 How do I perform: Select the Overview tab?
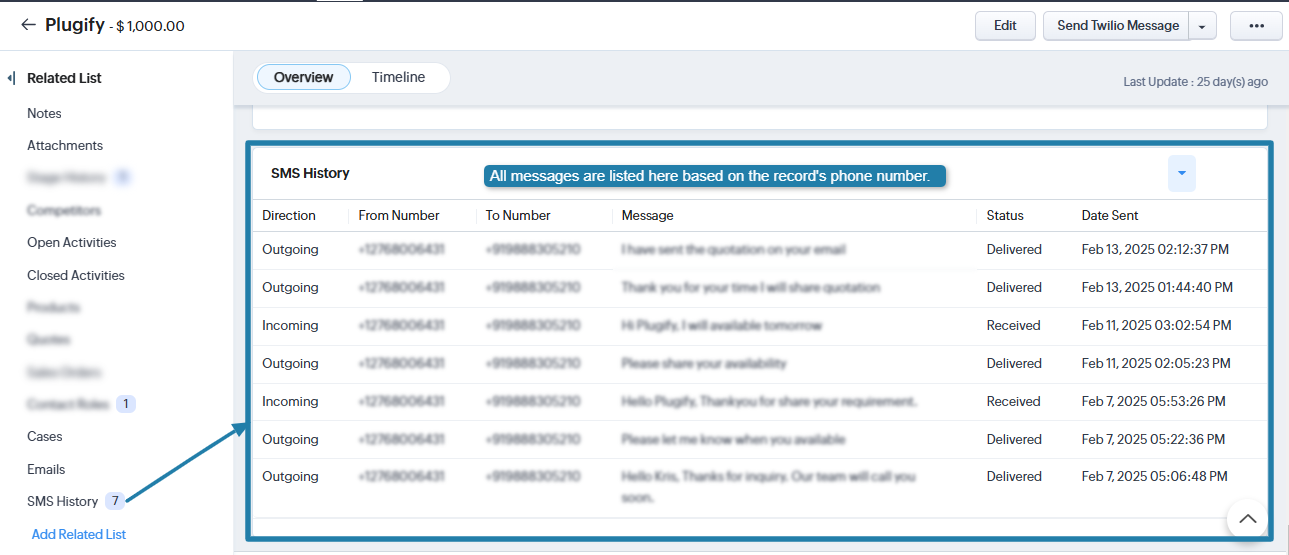tap(303, 77)
